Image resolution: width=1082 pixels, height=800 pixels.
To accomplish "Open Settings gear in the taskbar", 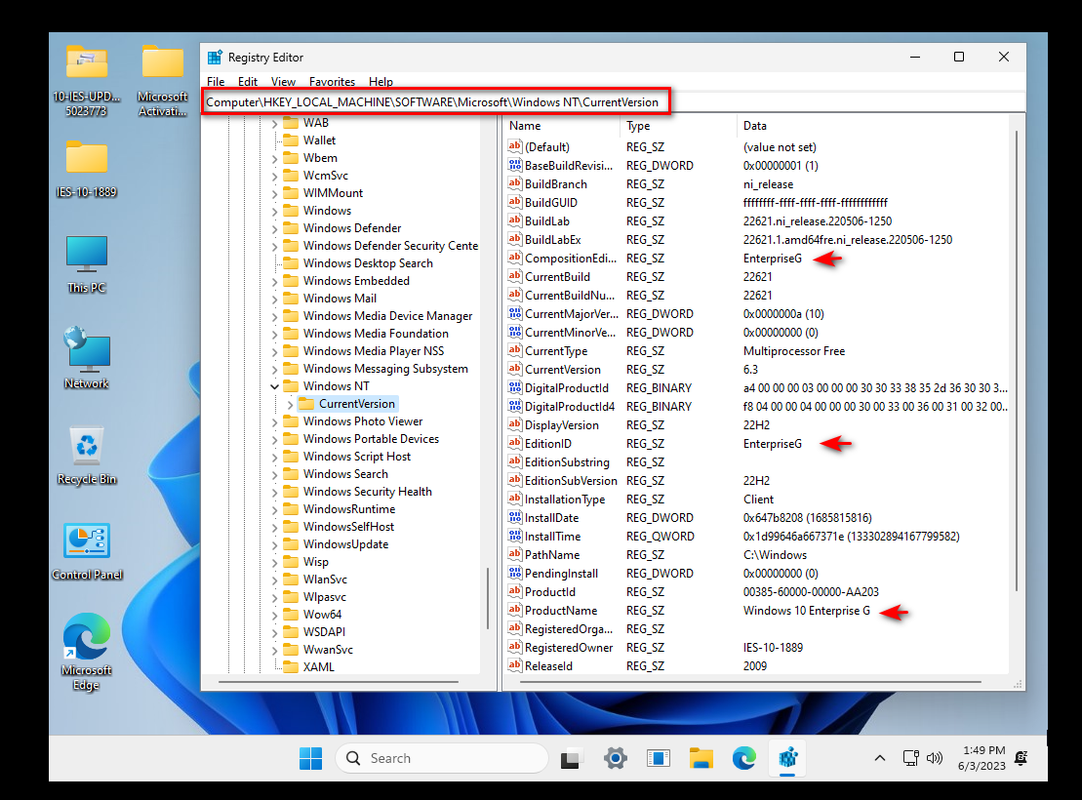I will (615, 759).
